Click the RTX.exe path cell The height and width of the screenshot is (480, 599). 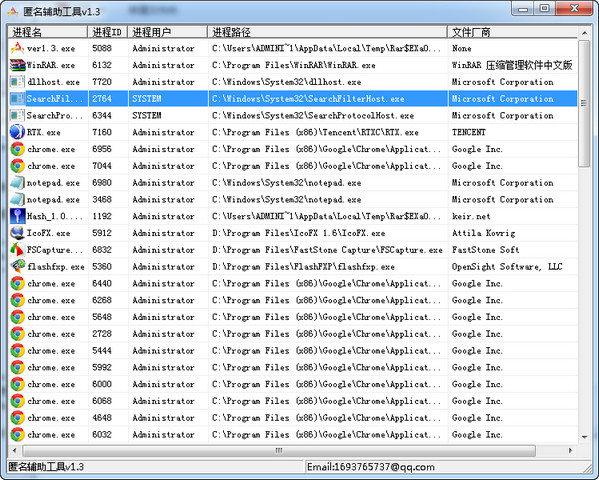pos(328,132)
